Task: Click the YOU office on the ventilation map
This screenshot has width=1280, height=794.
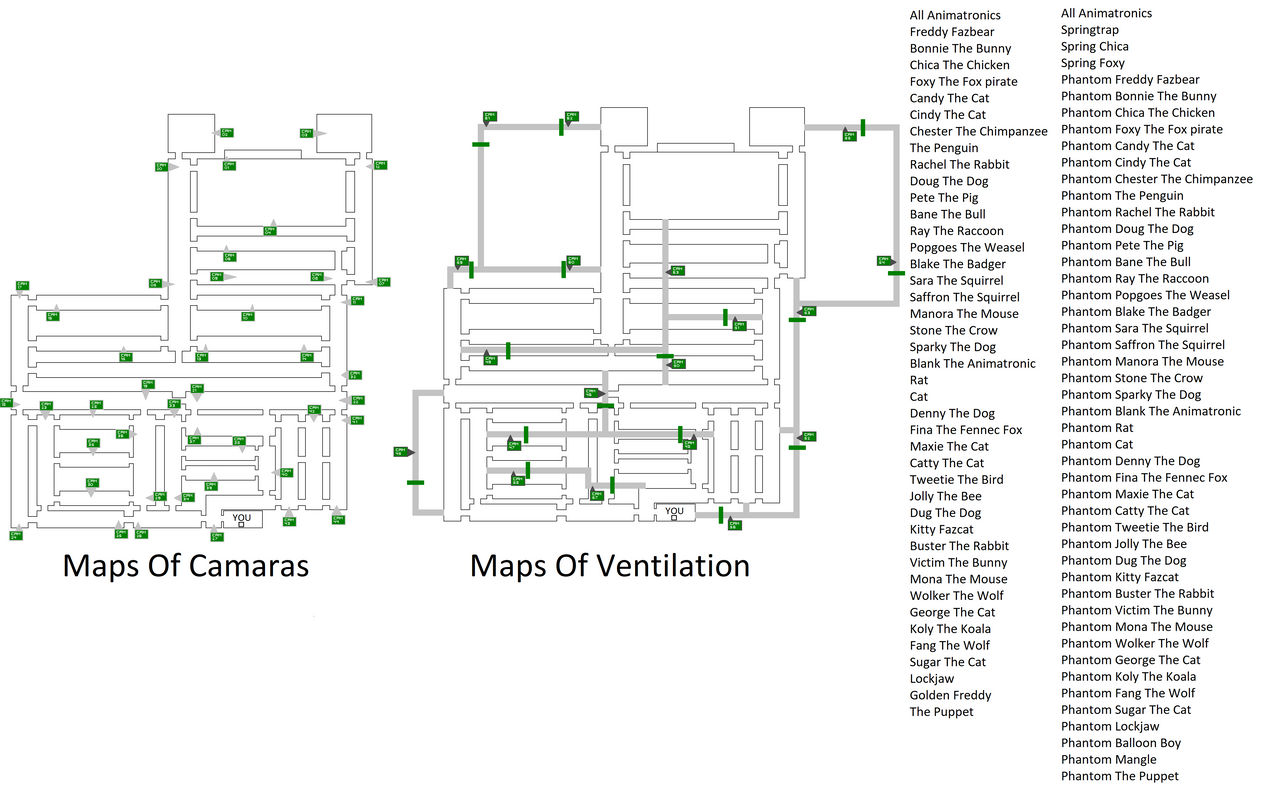Action: (675, 513)
